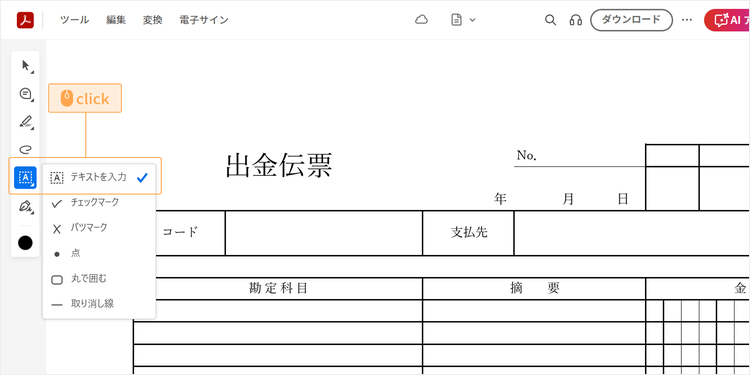Open the AI assistant button
750x375 pixels.
click(x=727, y=20)
